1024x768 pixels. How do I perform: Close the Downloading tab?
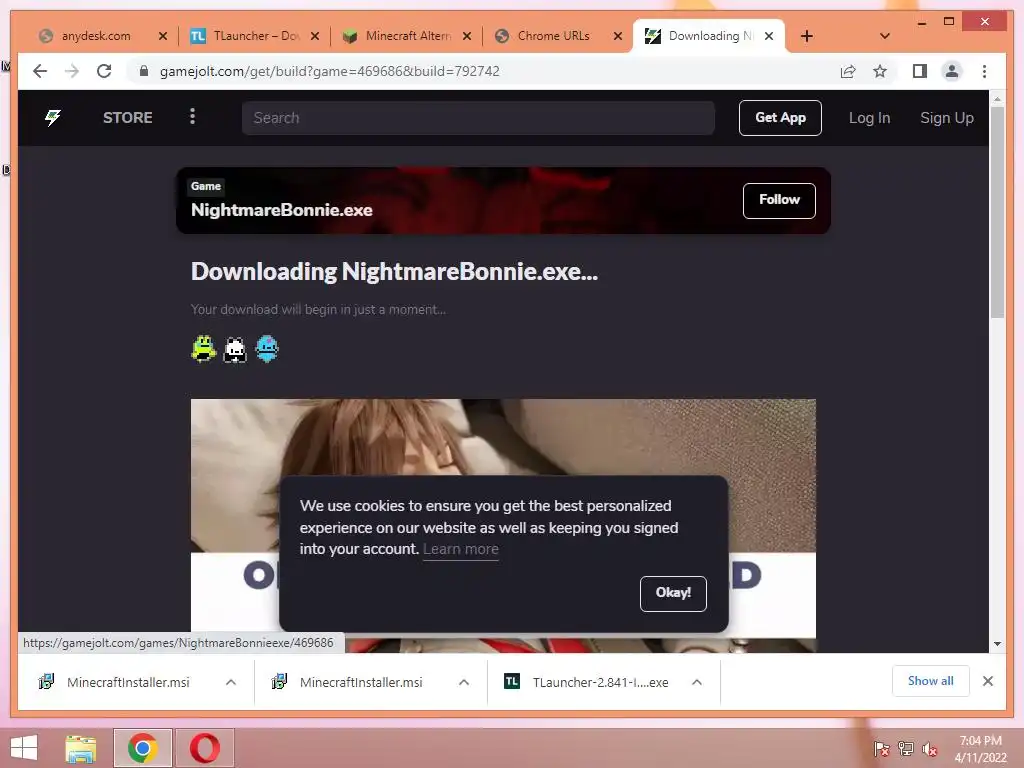769,36
